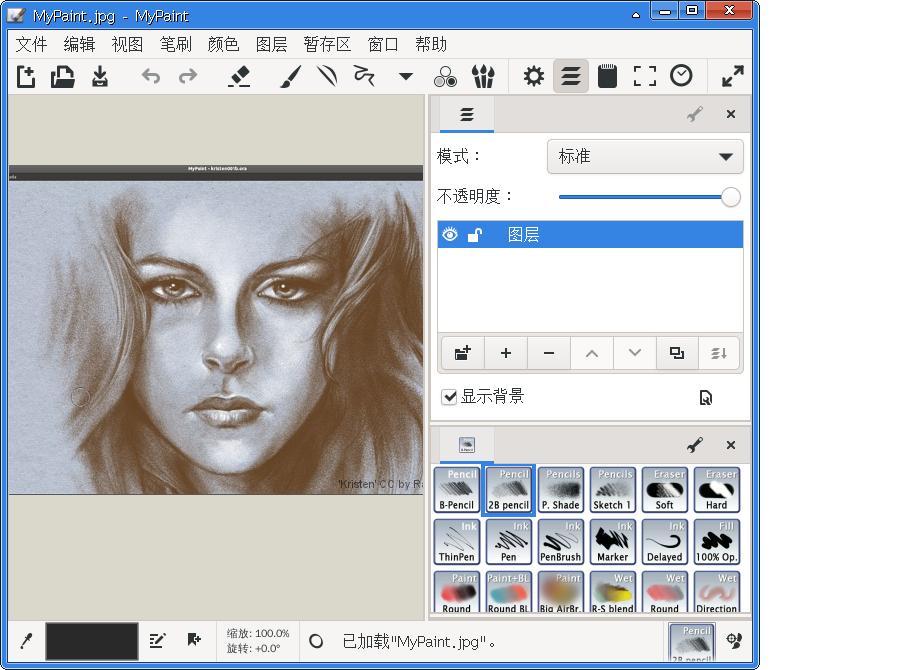Click the new document icon
The image size is (909, 670).
[26, 76]
